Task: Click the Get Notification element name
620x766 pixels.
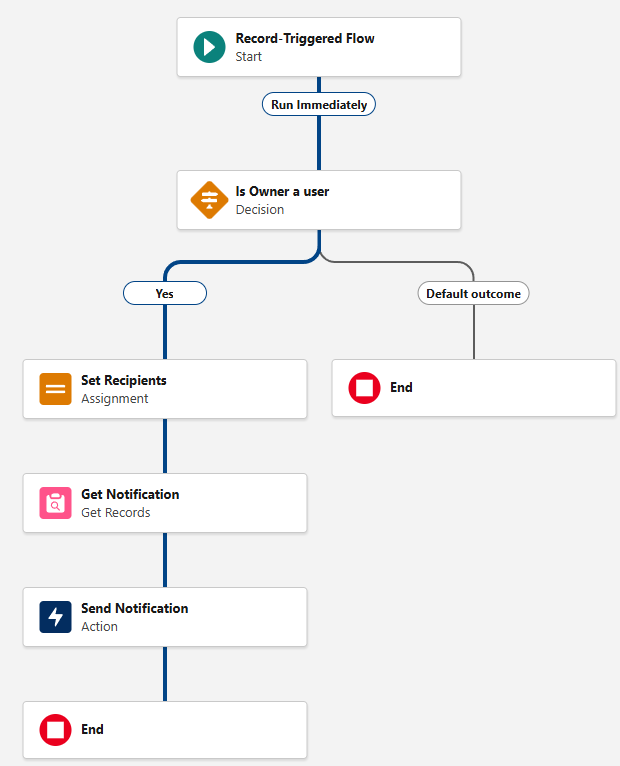Action: tap(130, 494)
